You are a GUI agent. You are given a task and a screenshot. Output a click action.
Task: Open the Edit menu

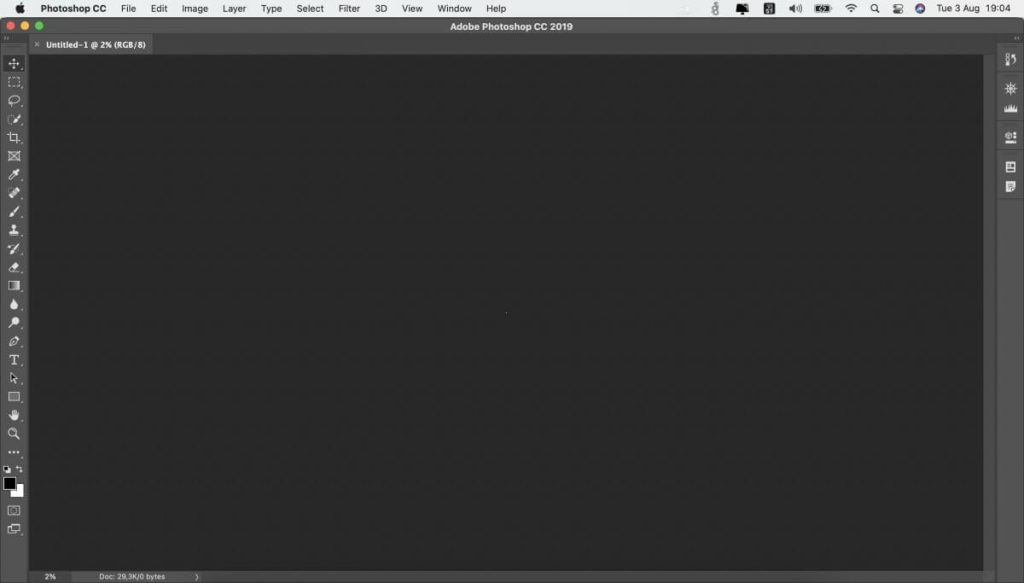point(159,8)
